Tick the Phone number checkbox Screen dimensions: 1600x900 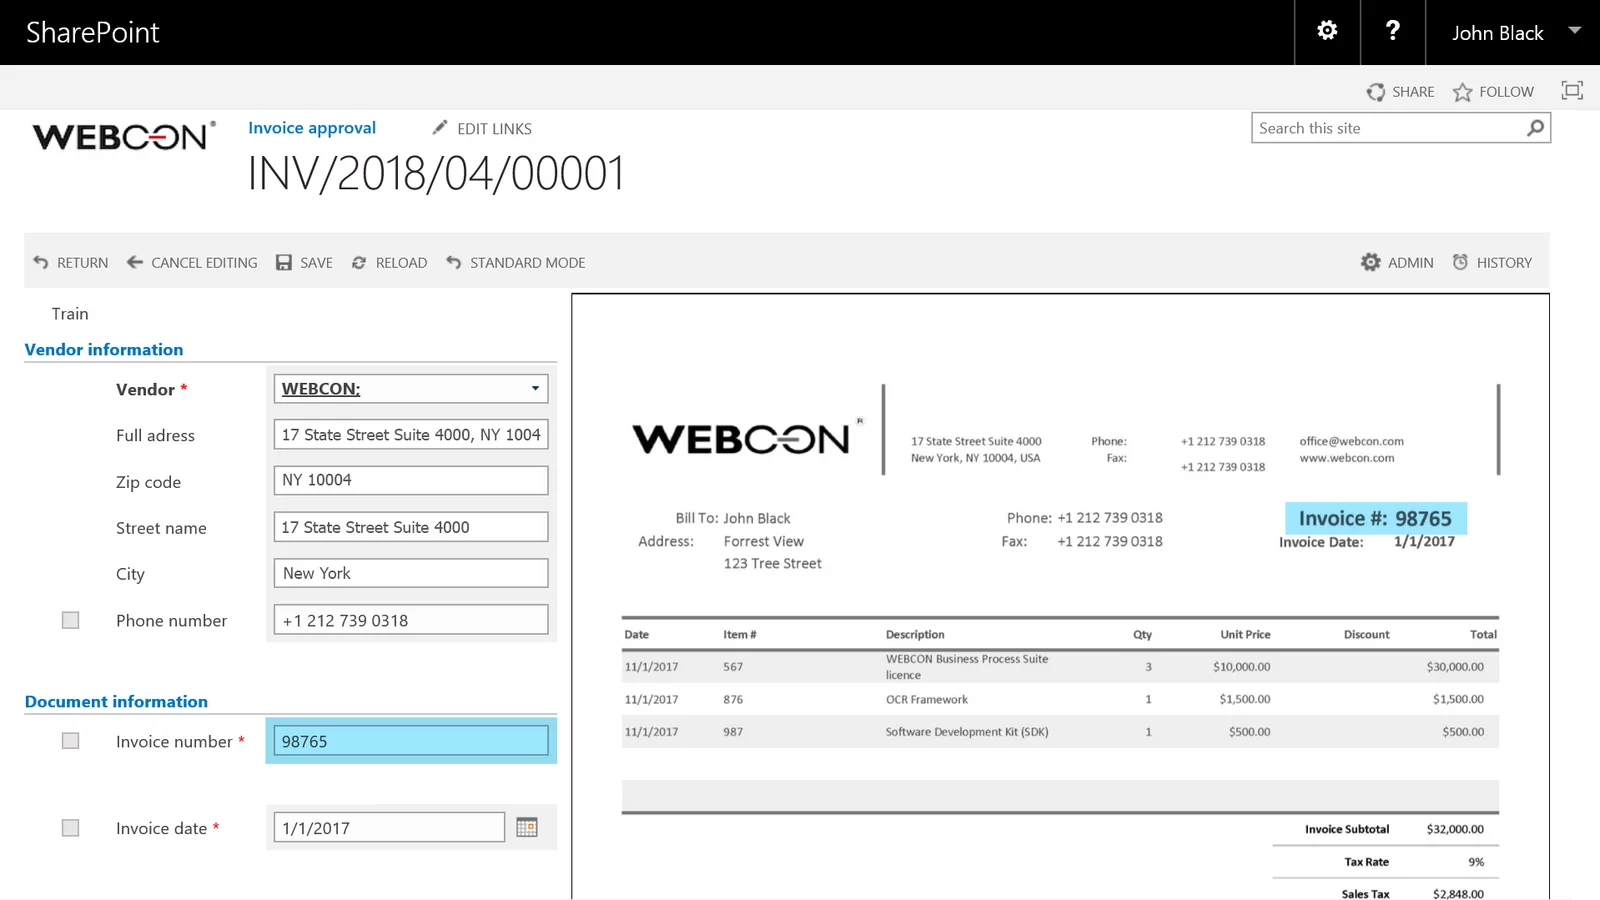70,620
